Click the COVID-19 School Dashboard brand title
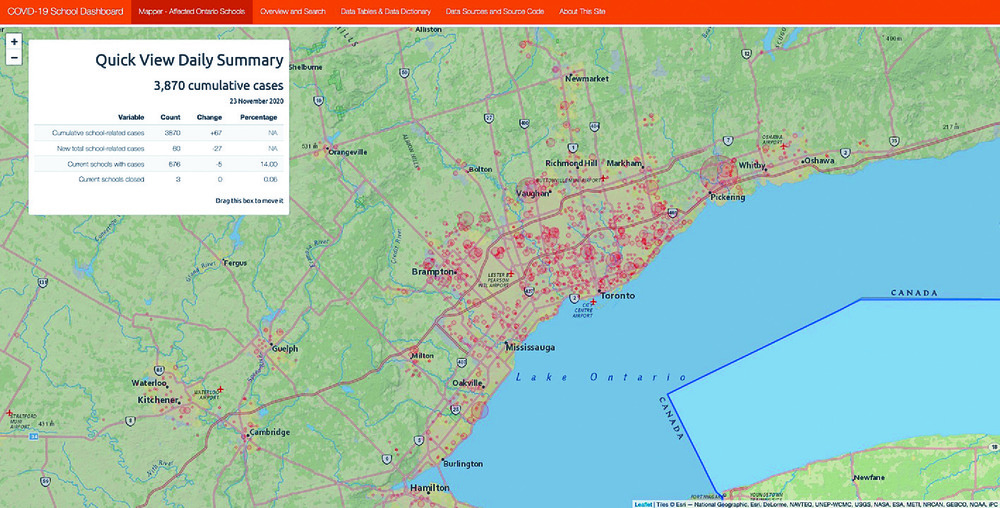This screenshot has width=1000, height=508. point(65,11)
